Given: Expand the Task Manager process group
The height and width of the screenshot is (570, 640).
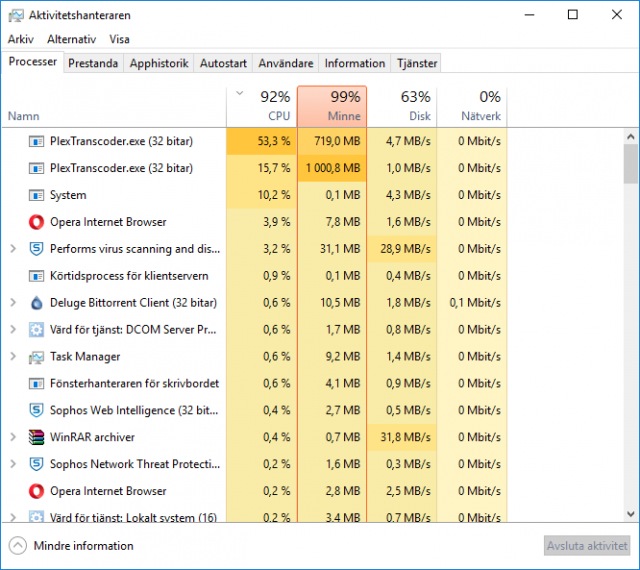Looking at the screenshot, I should [13, 356].
